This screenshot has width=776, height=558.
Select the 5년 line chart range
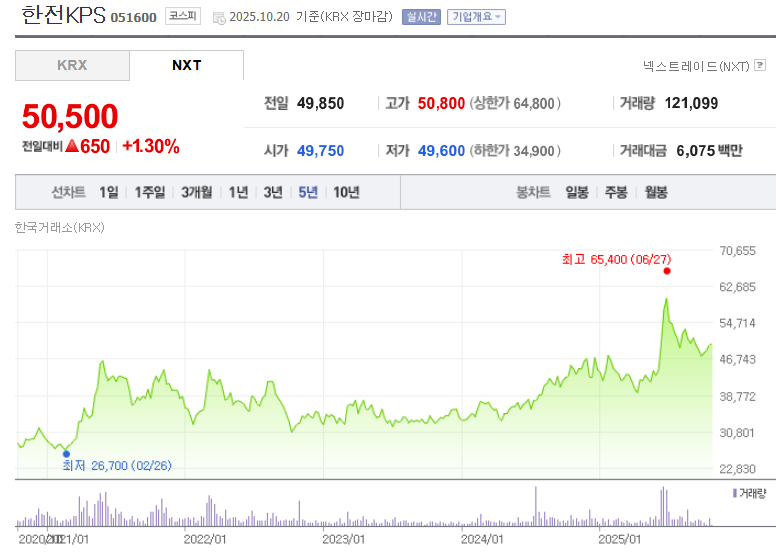click(308, 192)
